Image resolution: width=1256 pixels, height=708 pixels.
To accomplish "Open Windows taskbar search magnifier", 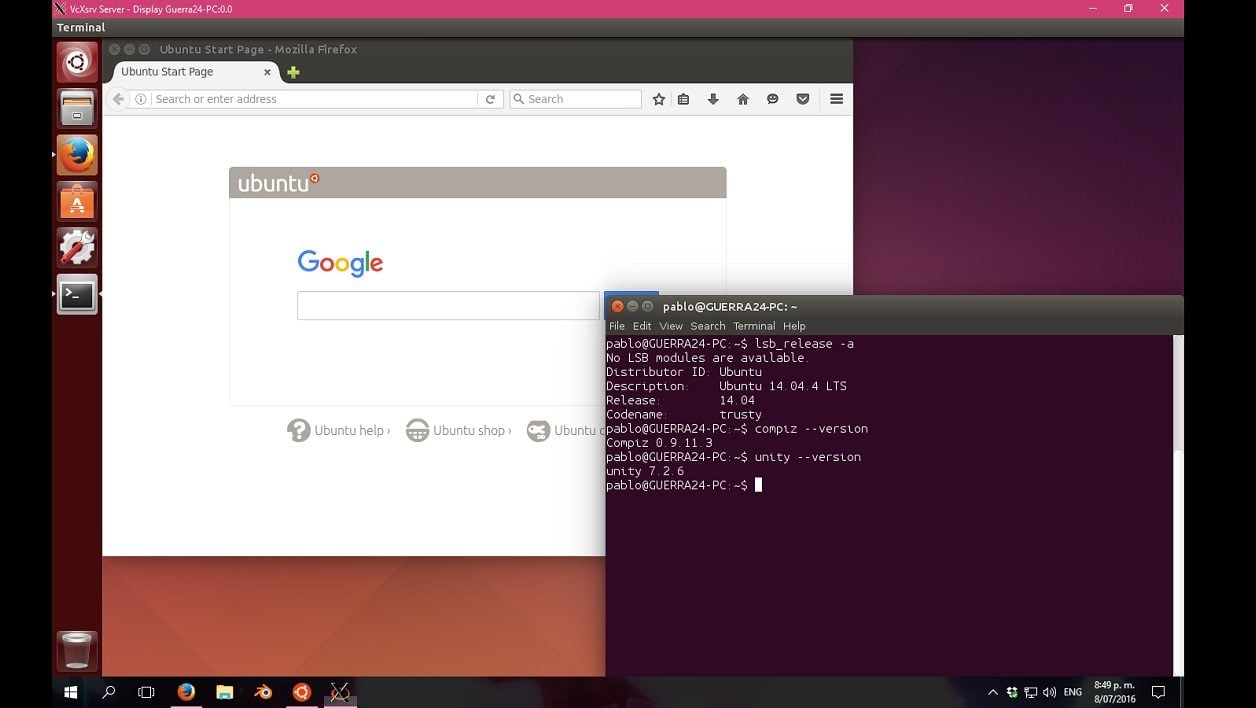I will 109,692.
